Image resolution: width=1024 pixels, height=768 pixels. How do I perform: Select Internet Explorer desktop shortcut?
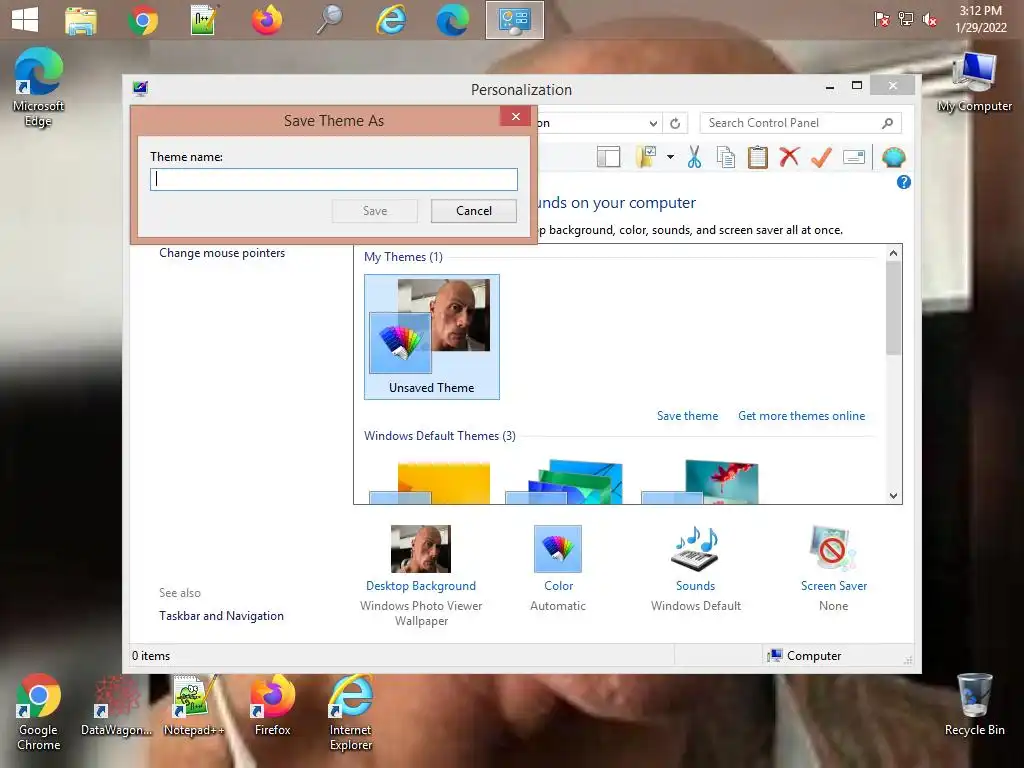(351, 712)
